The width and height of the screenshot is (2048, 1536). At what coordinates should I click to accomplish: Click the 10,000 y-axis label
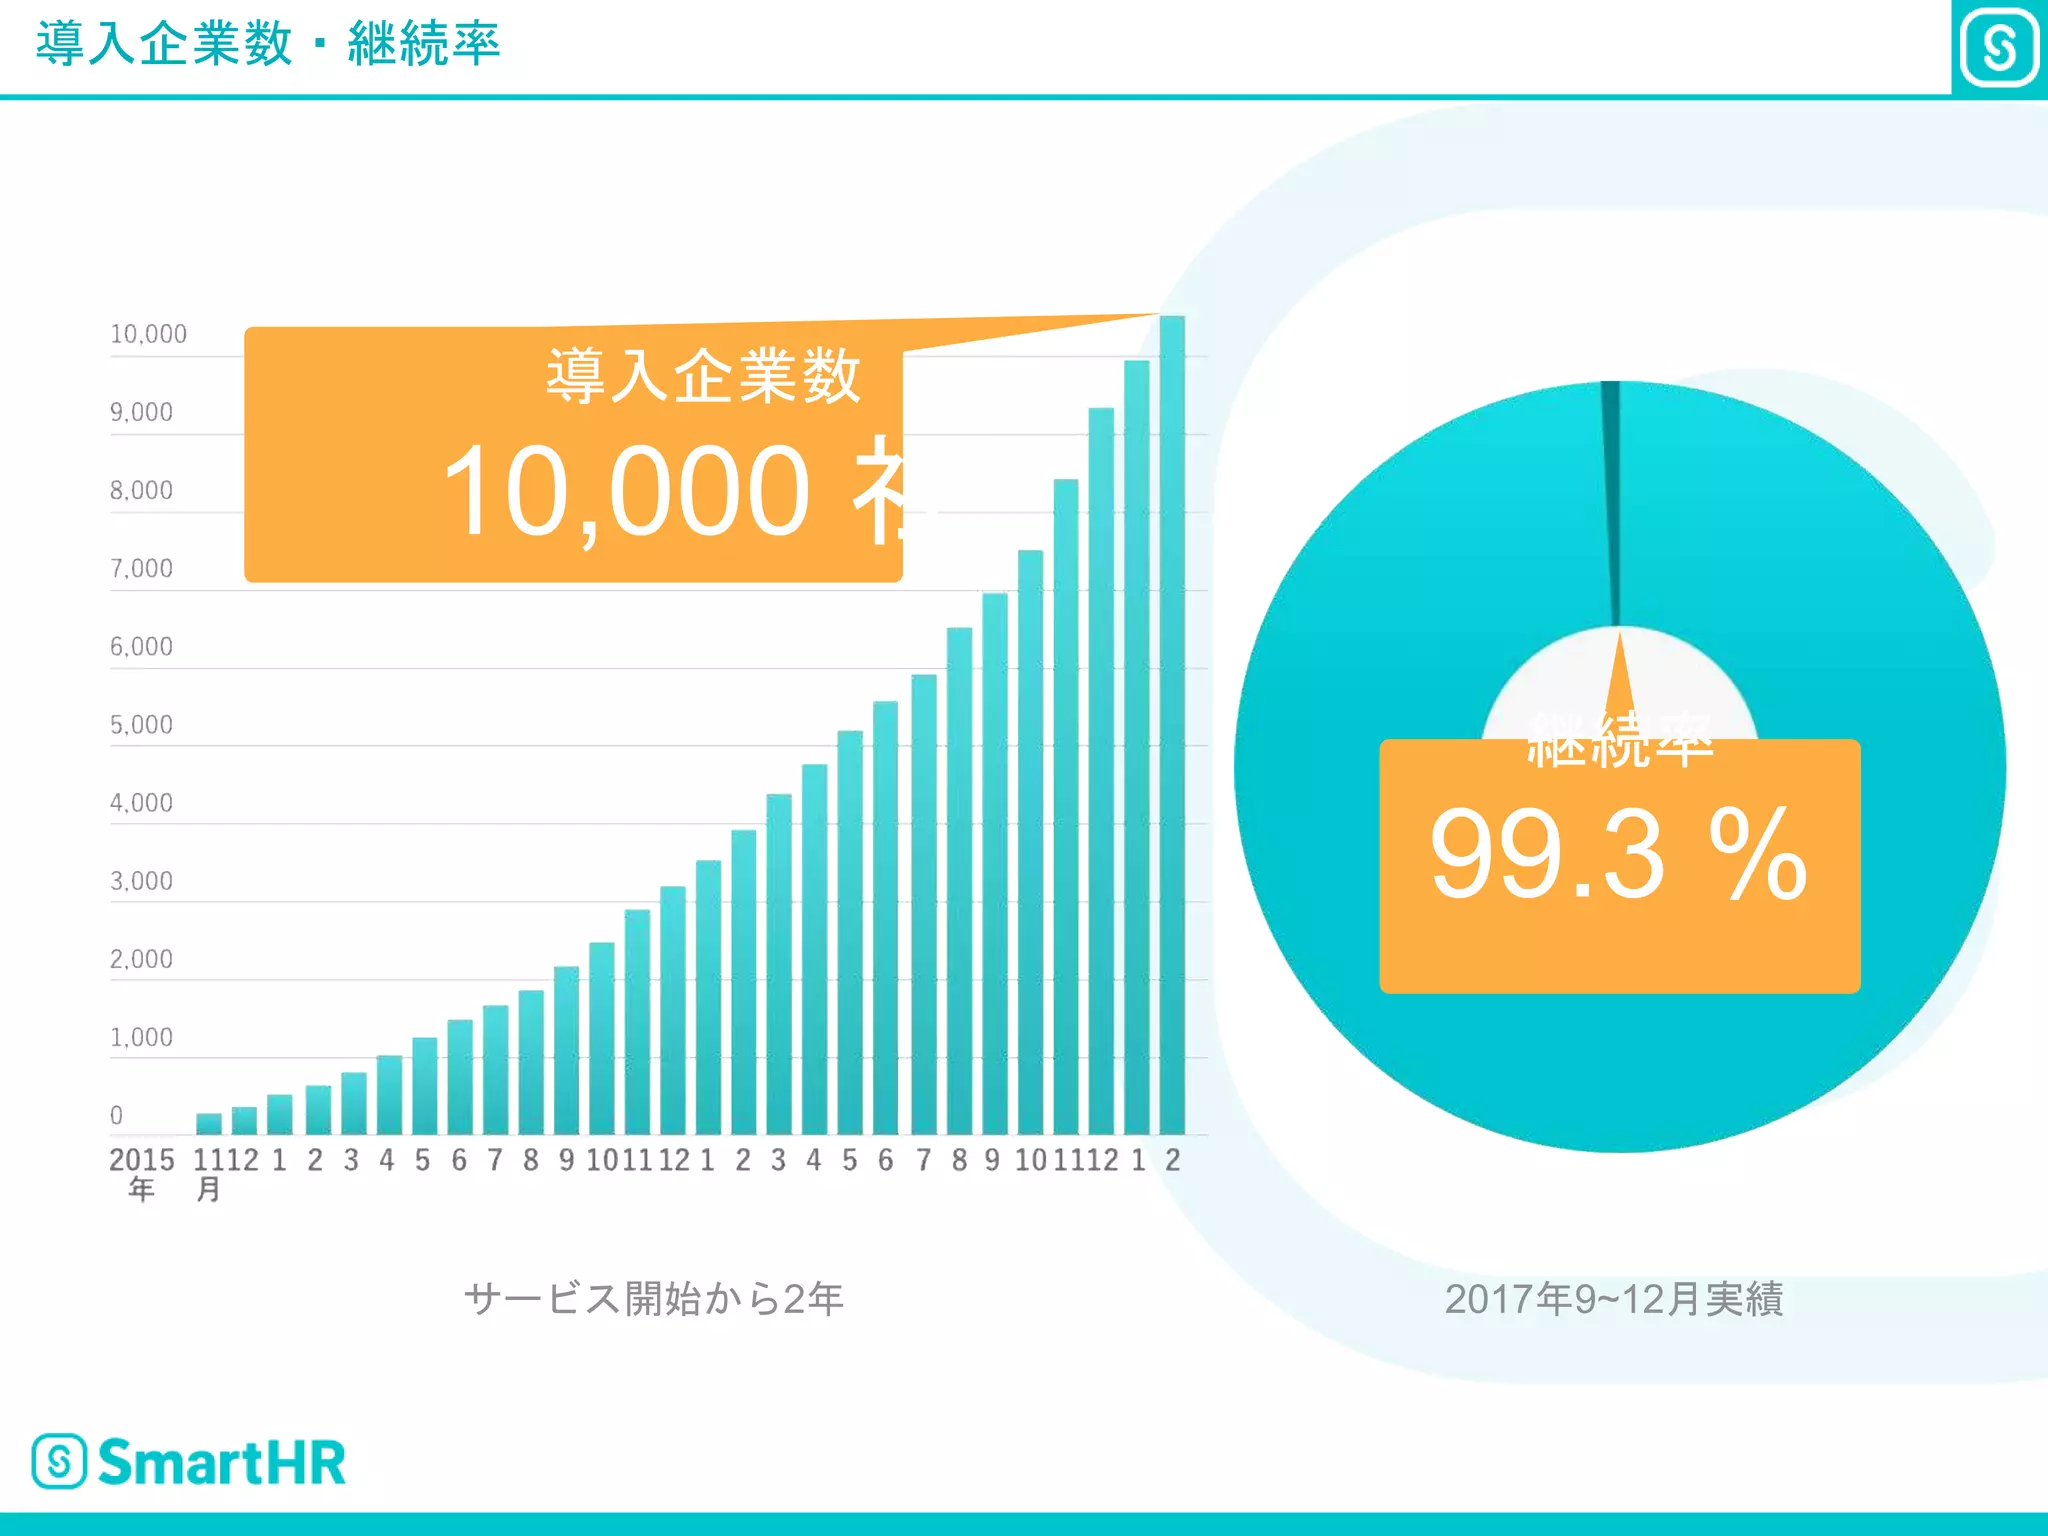148,334
